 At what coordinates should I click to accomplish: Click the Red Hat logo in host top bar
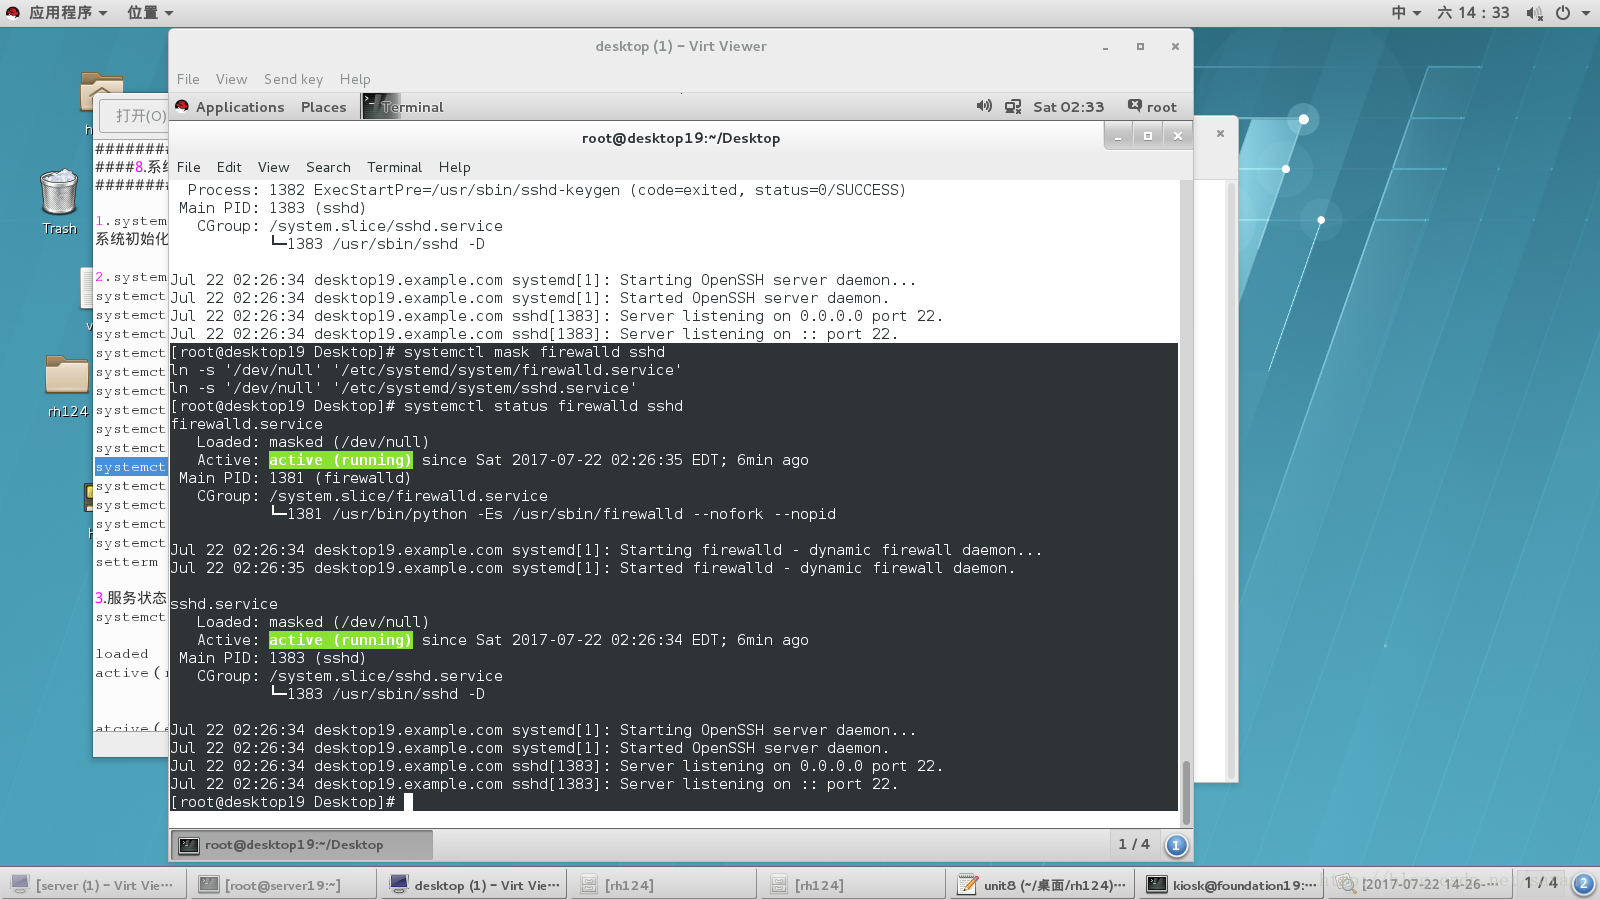pos(13,13)
